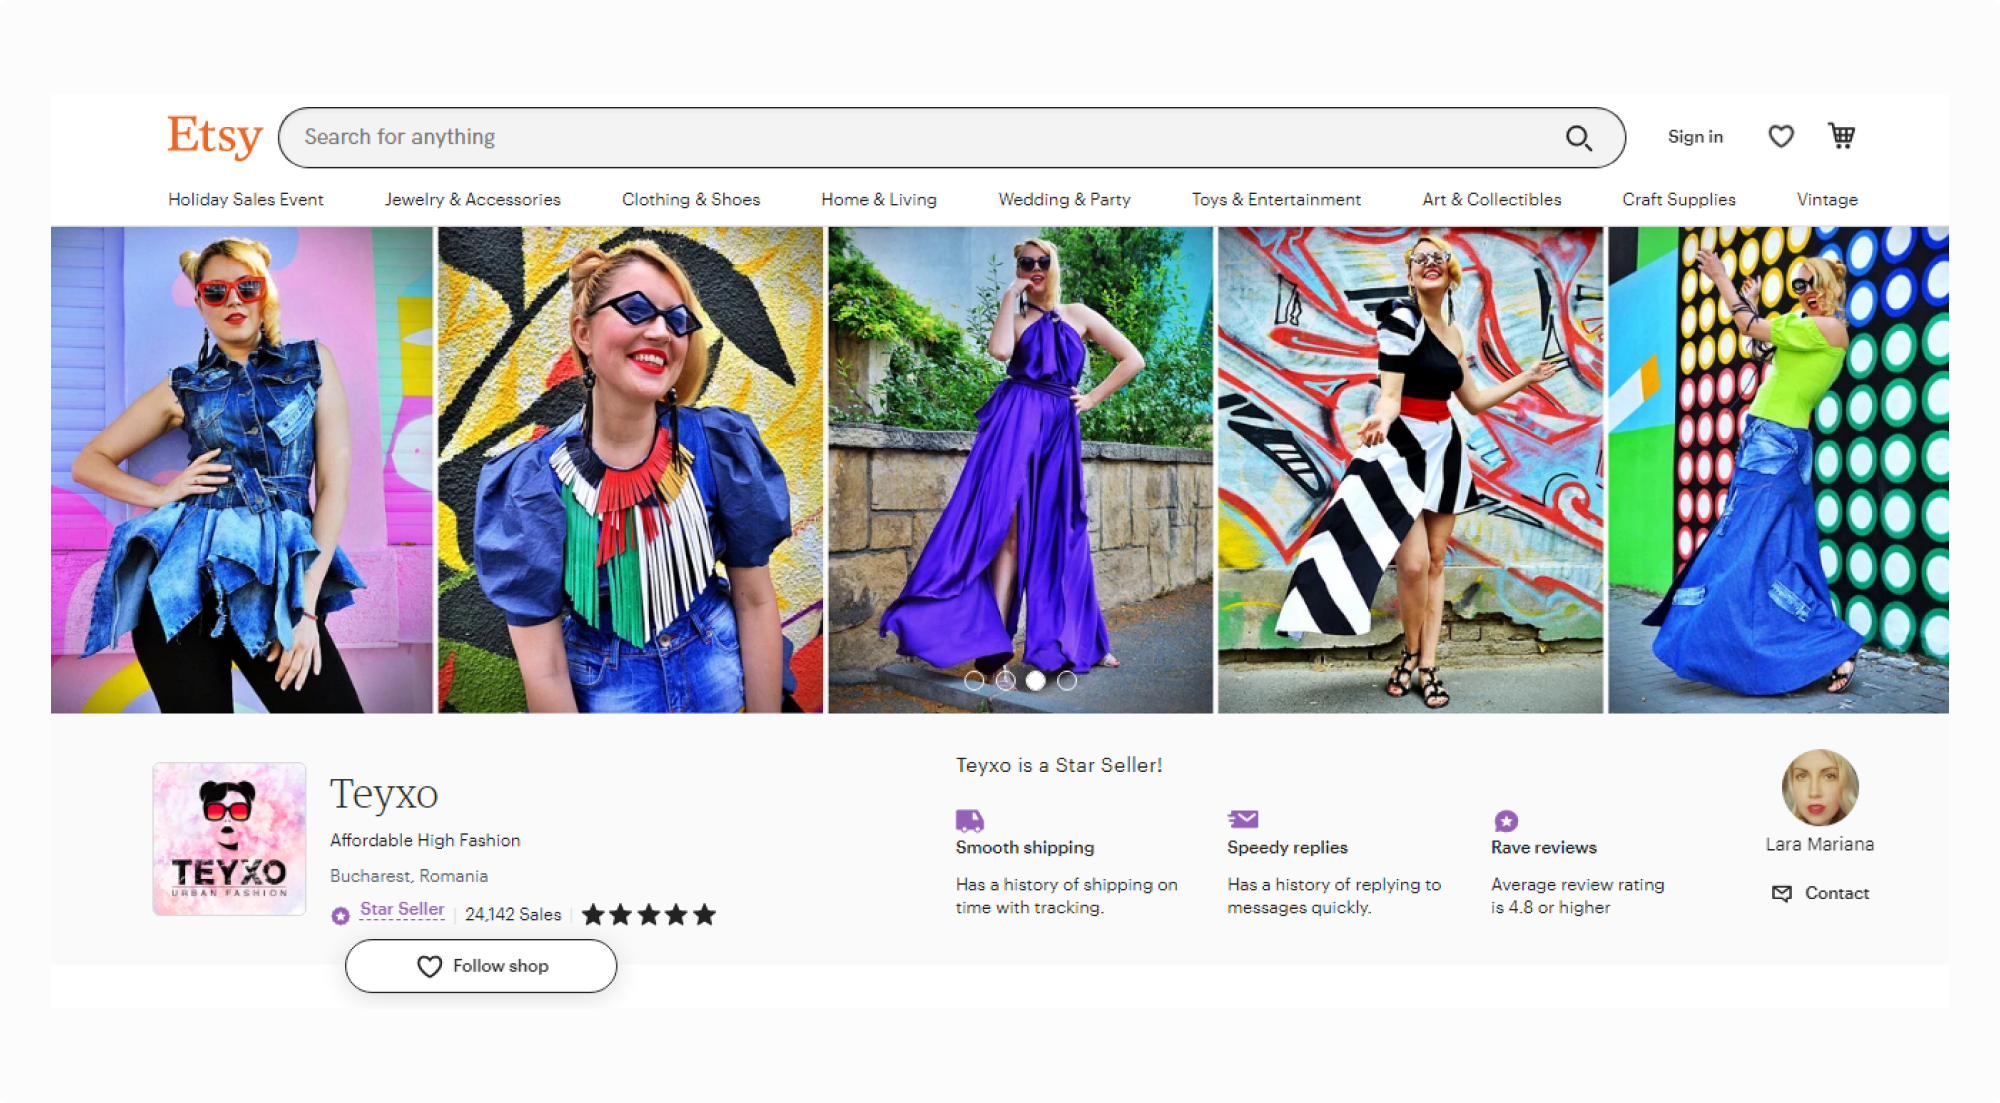The height and width of the screenshot is (1103, 2000).
Task: Click the denim vest banner photo
Action: [x=242, y=470]
